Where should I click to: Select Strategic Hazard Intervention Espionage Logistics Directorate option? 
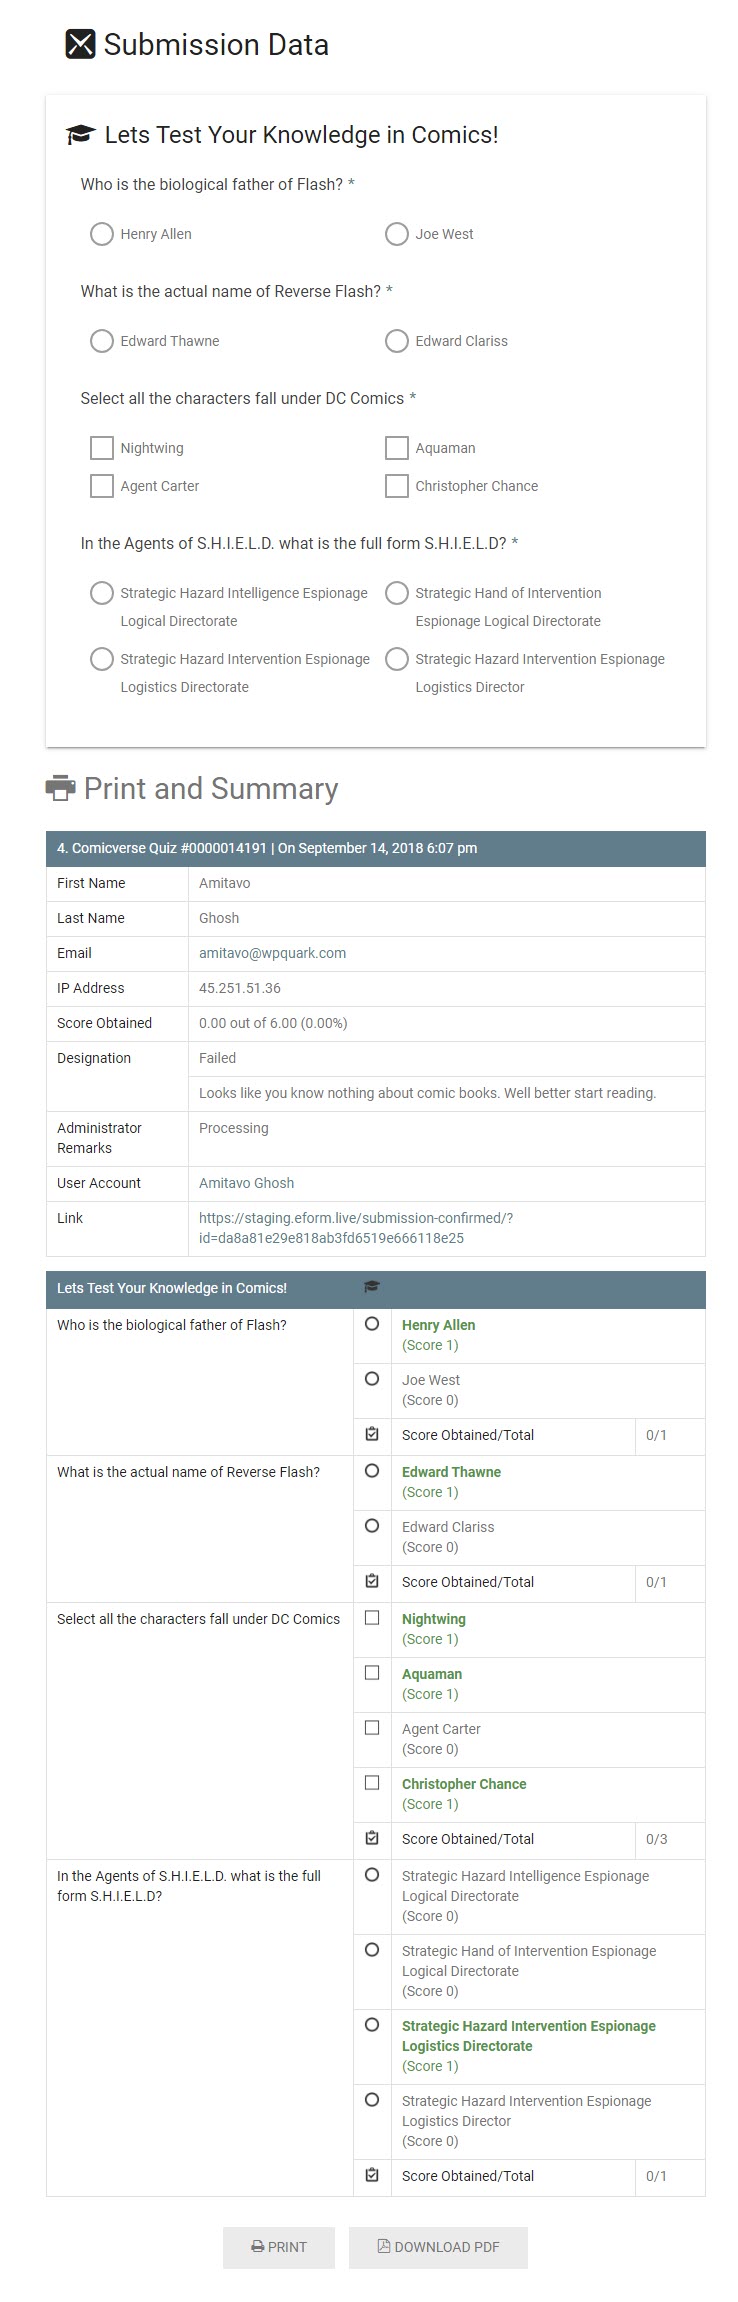coord(102,659)
